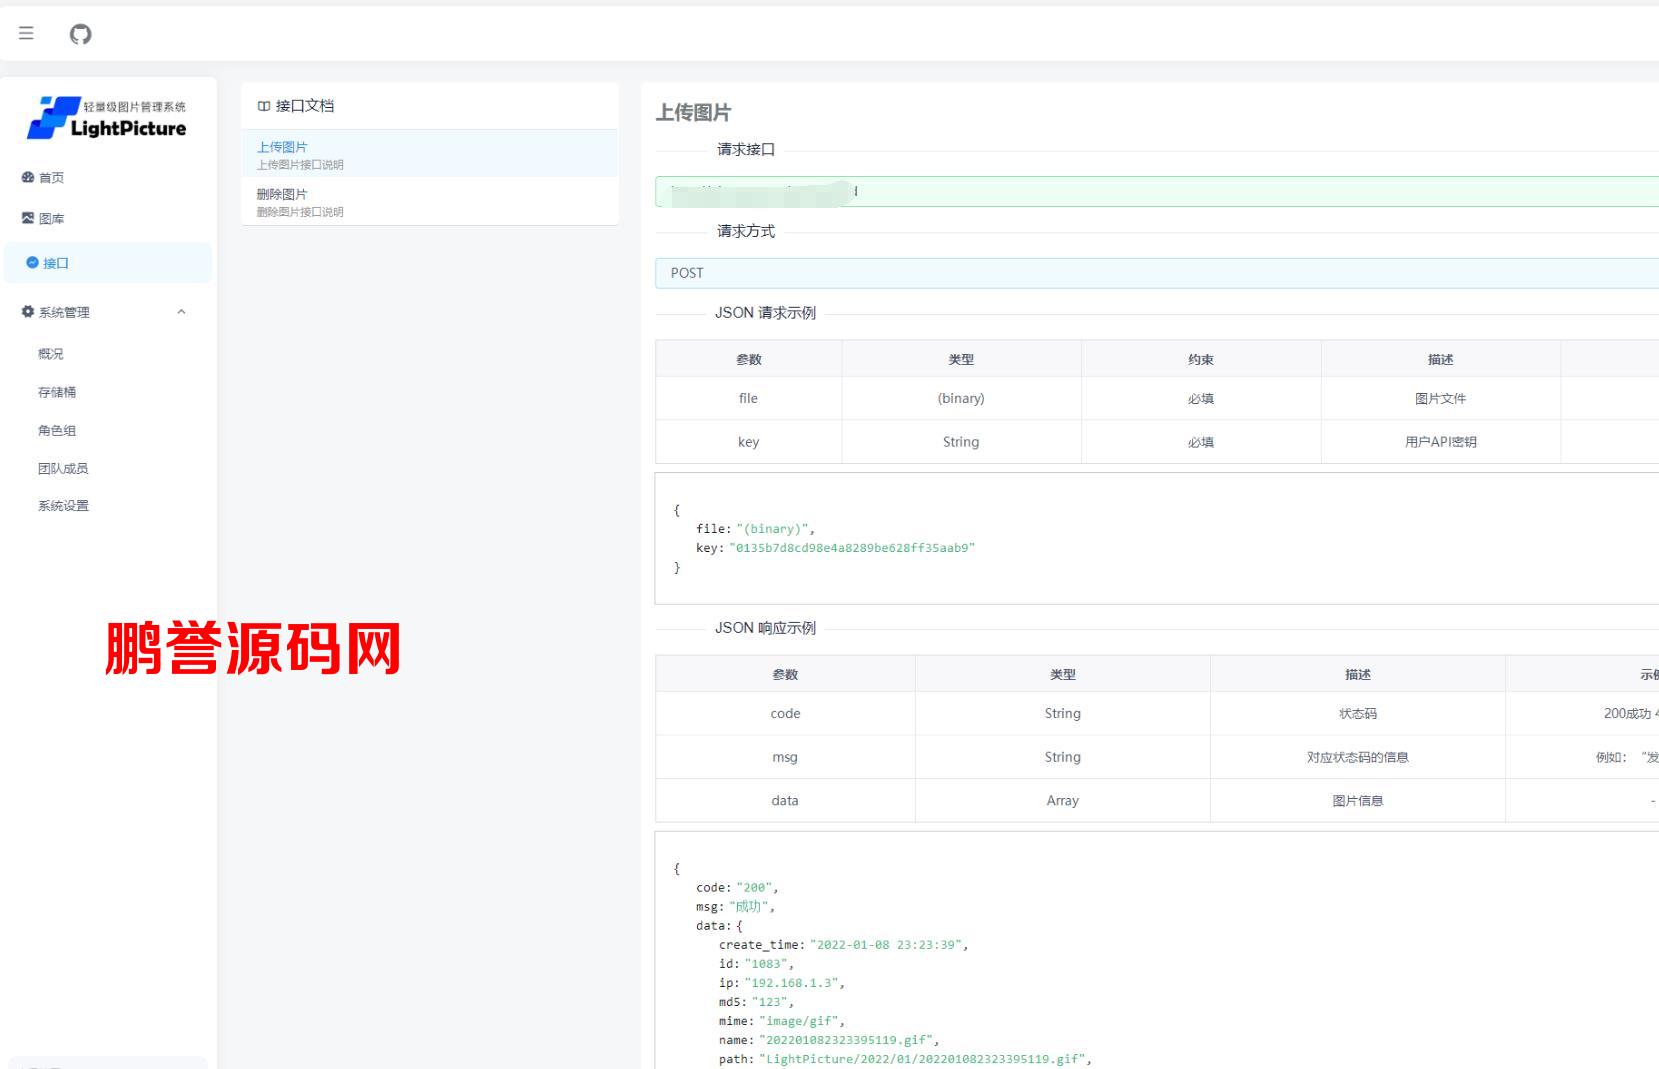This screenshot has height=1069, width=1659.
Task: Click the 上传图片 page heading
Action: coord(693,113)
